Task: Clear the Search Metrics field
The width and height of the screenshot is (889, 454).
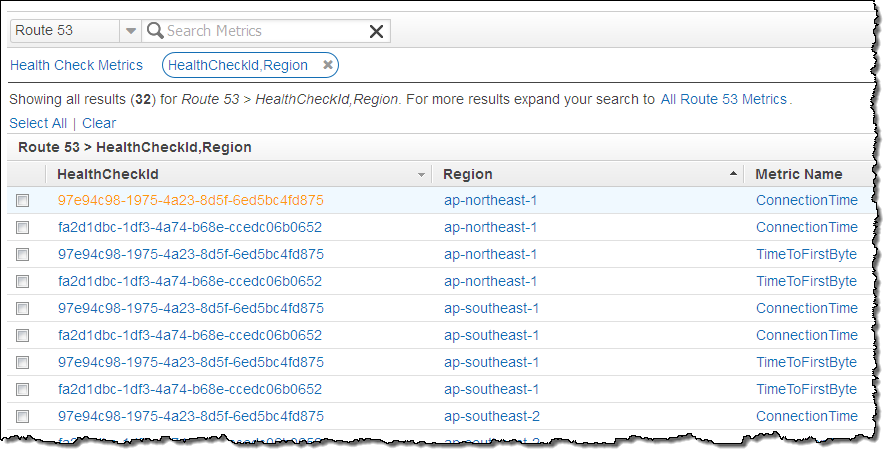Action: pyautogui.click(x=376, y=31)
